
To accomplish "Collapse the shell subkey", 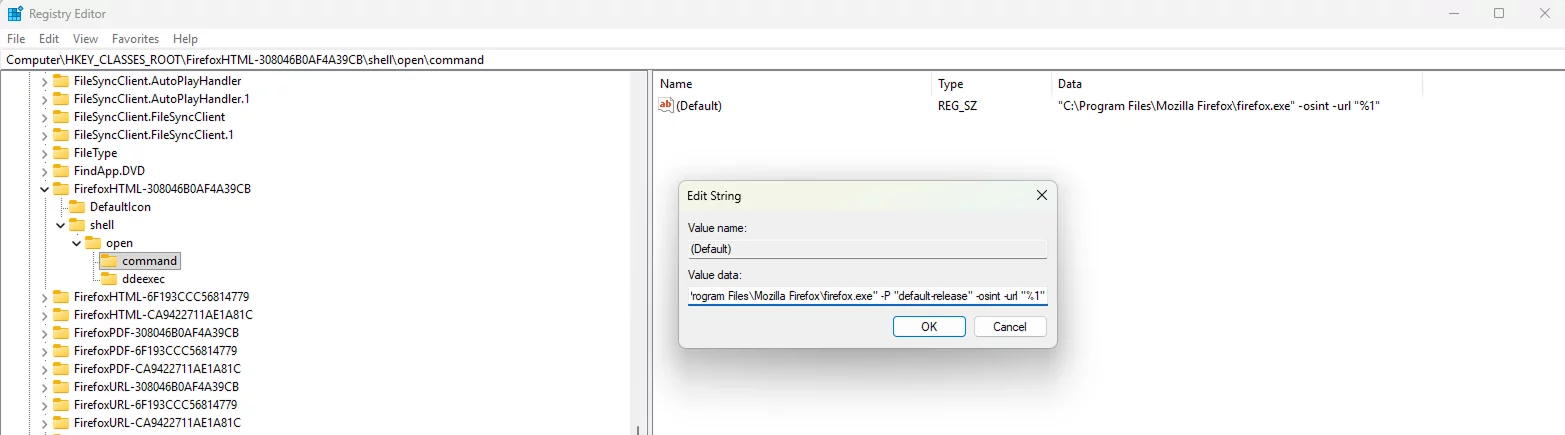I will pyautogui.click(x=60, y=225).
